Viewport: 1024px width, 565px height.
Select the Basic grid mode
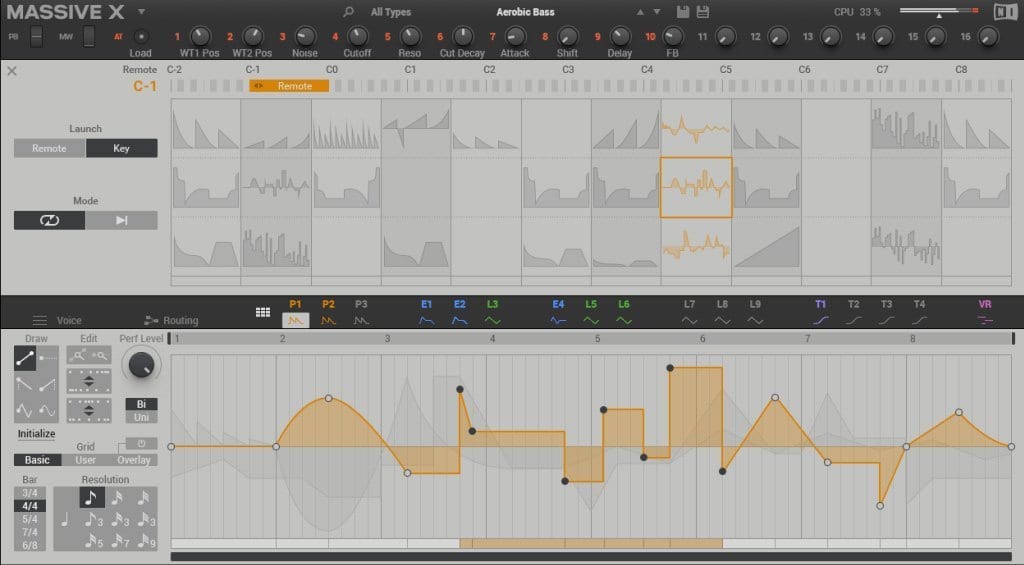(x=37, y=460)
